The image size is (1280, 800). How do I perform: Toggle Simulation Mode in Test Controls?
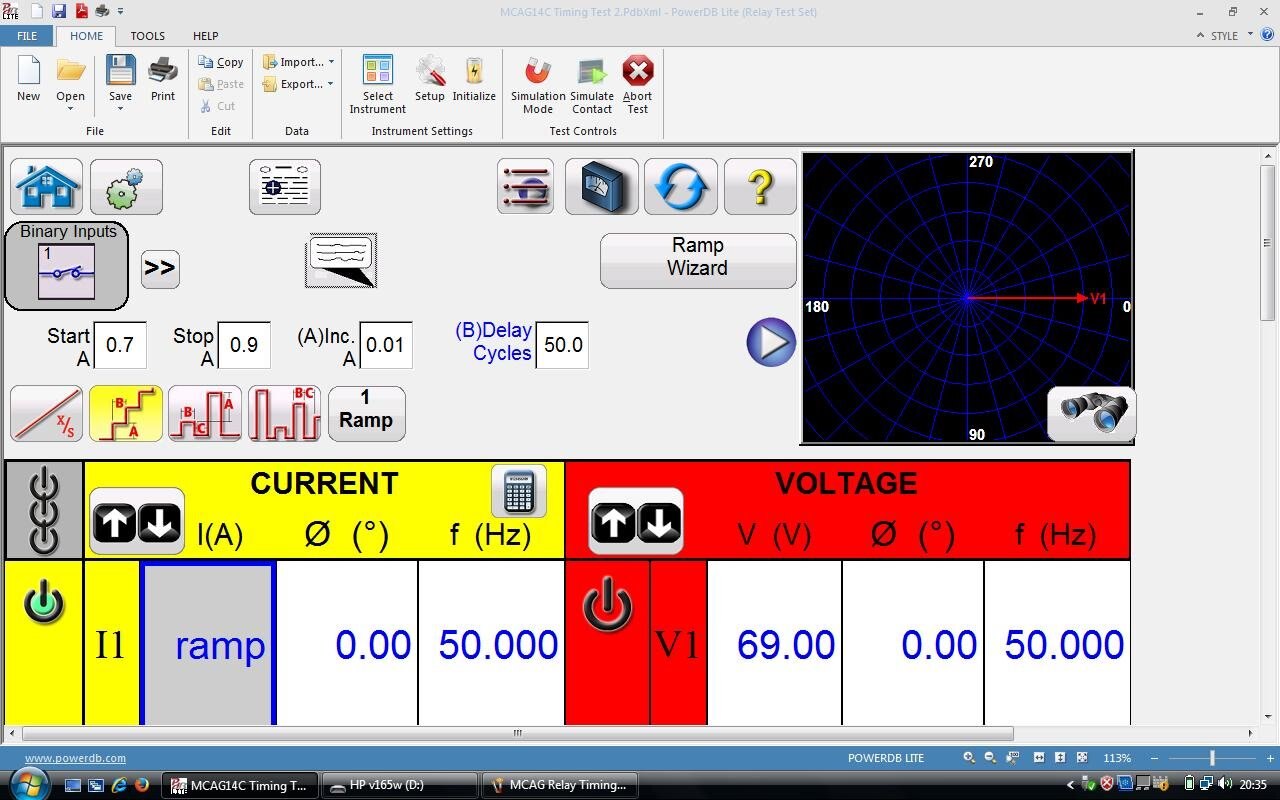[538, 85]
